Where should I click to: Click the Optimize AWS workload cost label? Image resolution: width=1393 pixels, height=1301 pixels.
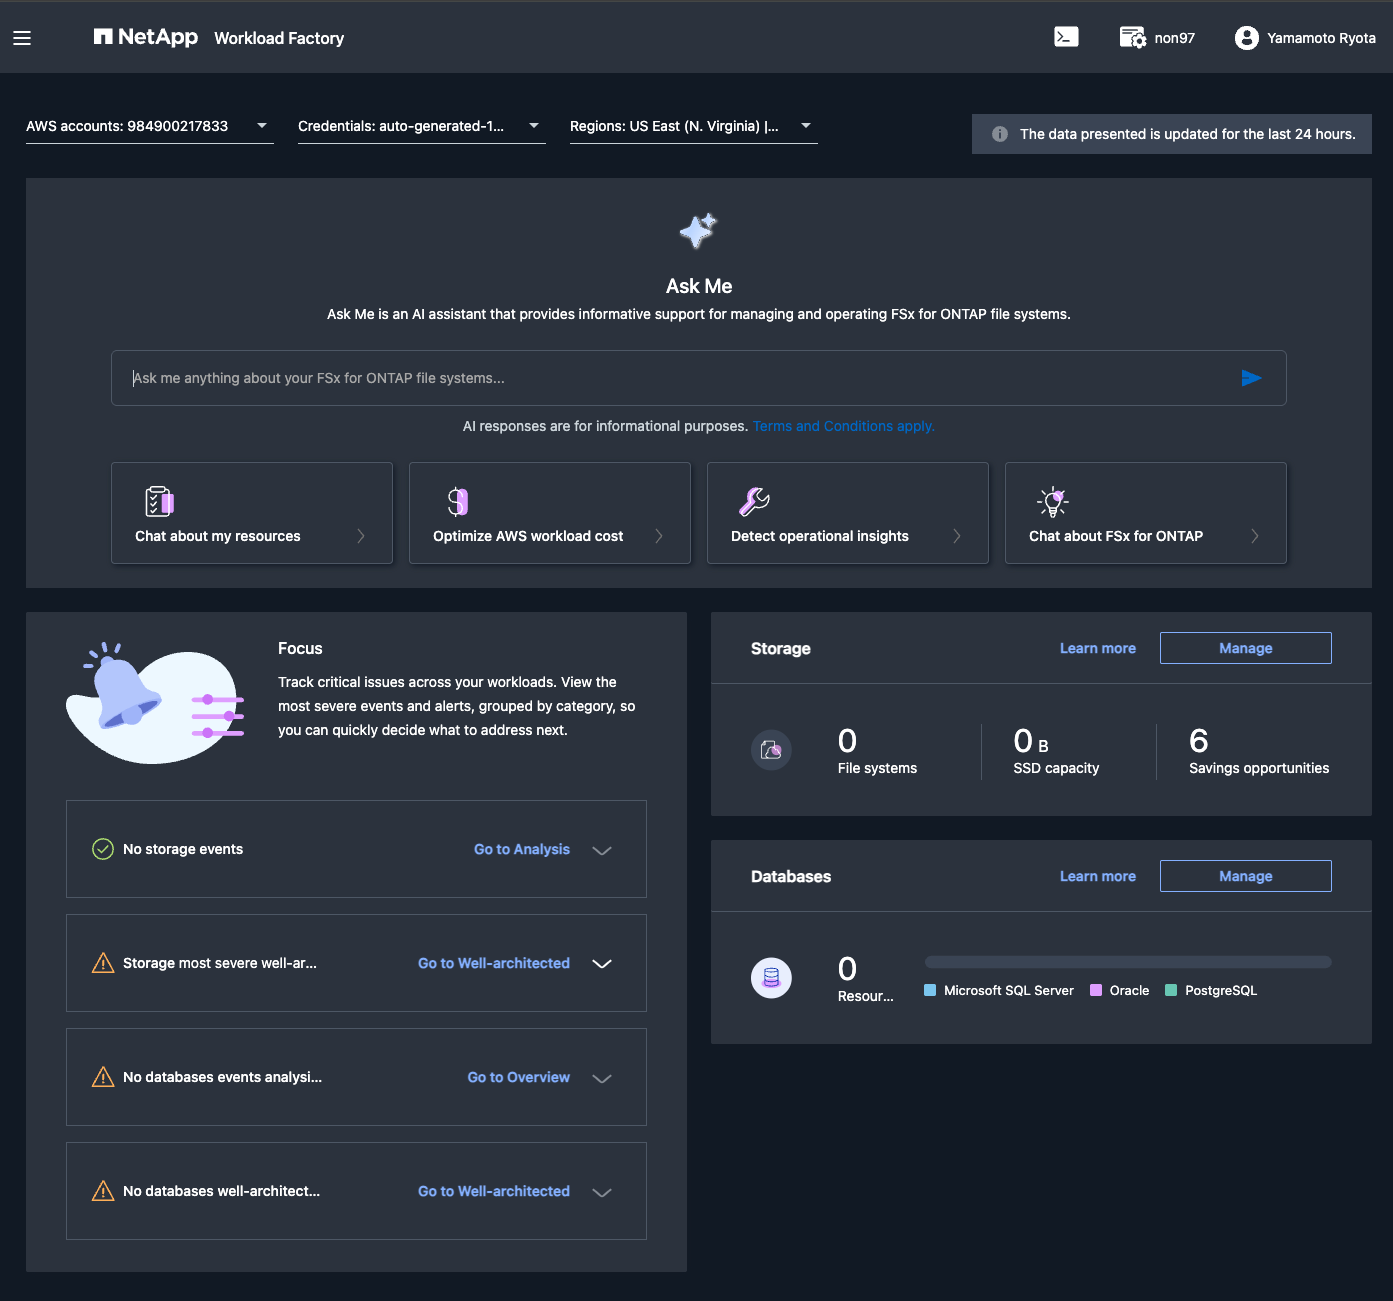[x=528, y=536]
